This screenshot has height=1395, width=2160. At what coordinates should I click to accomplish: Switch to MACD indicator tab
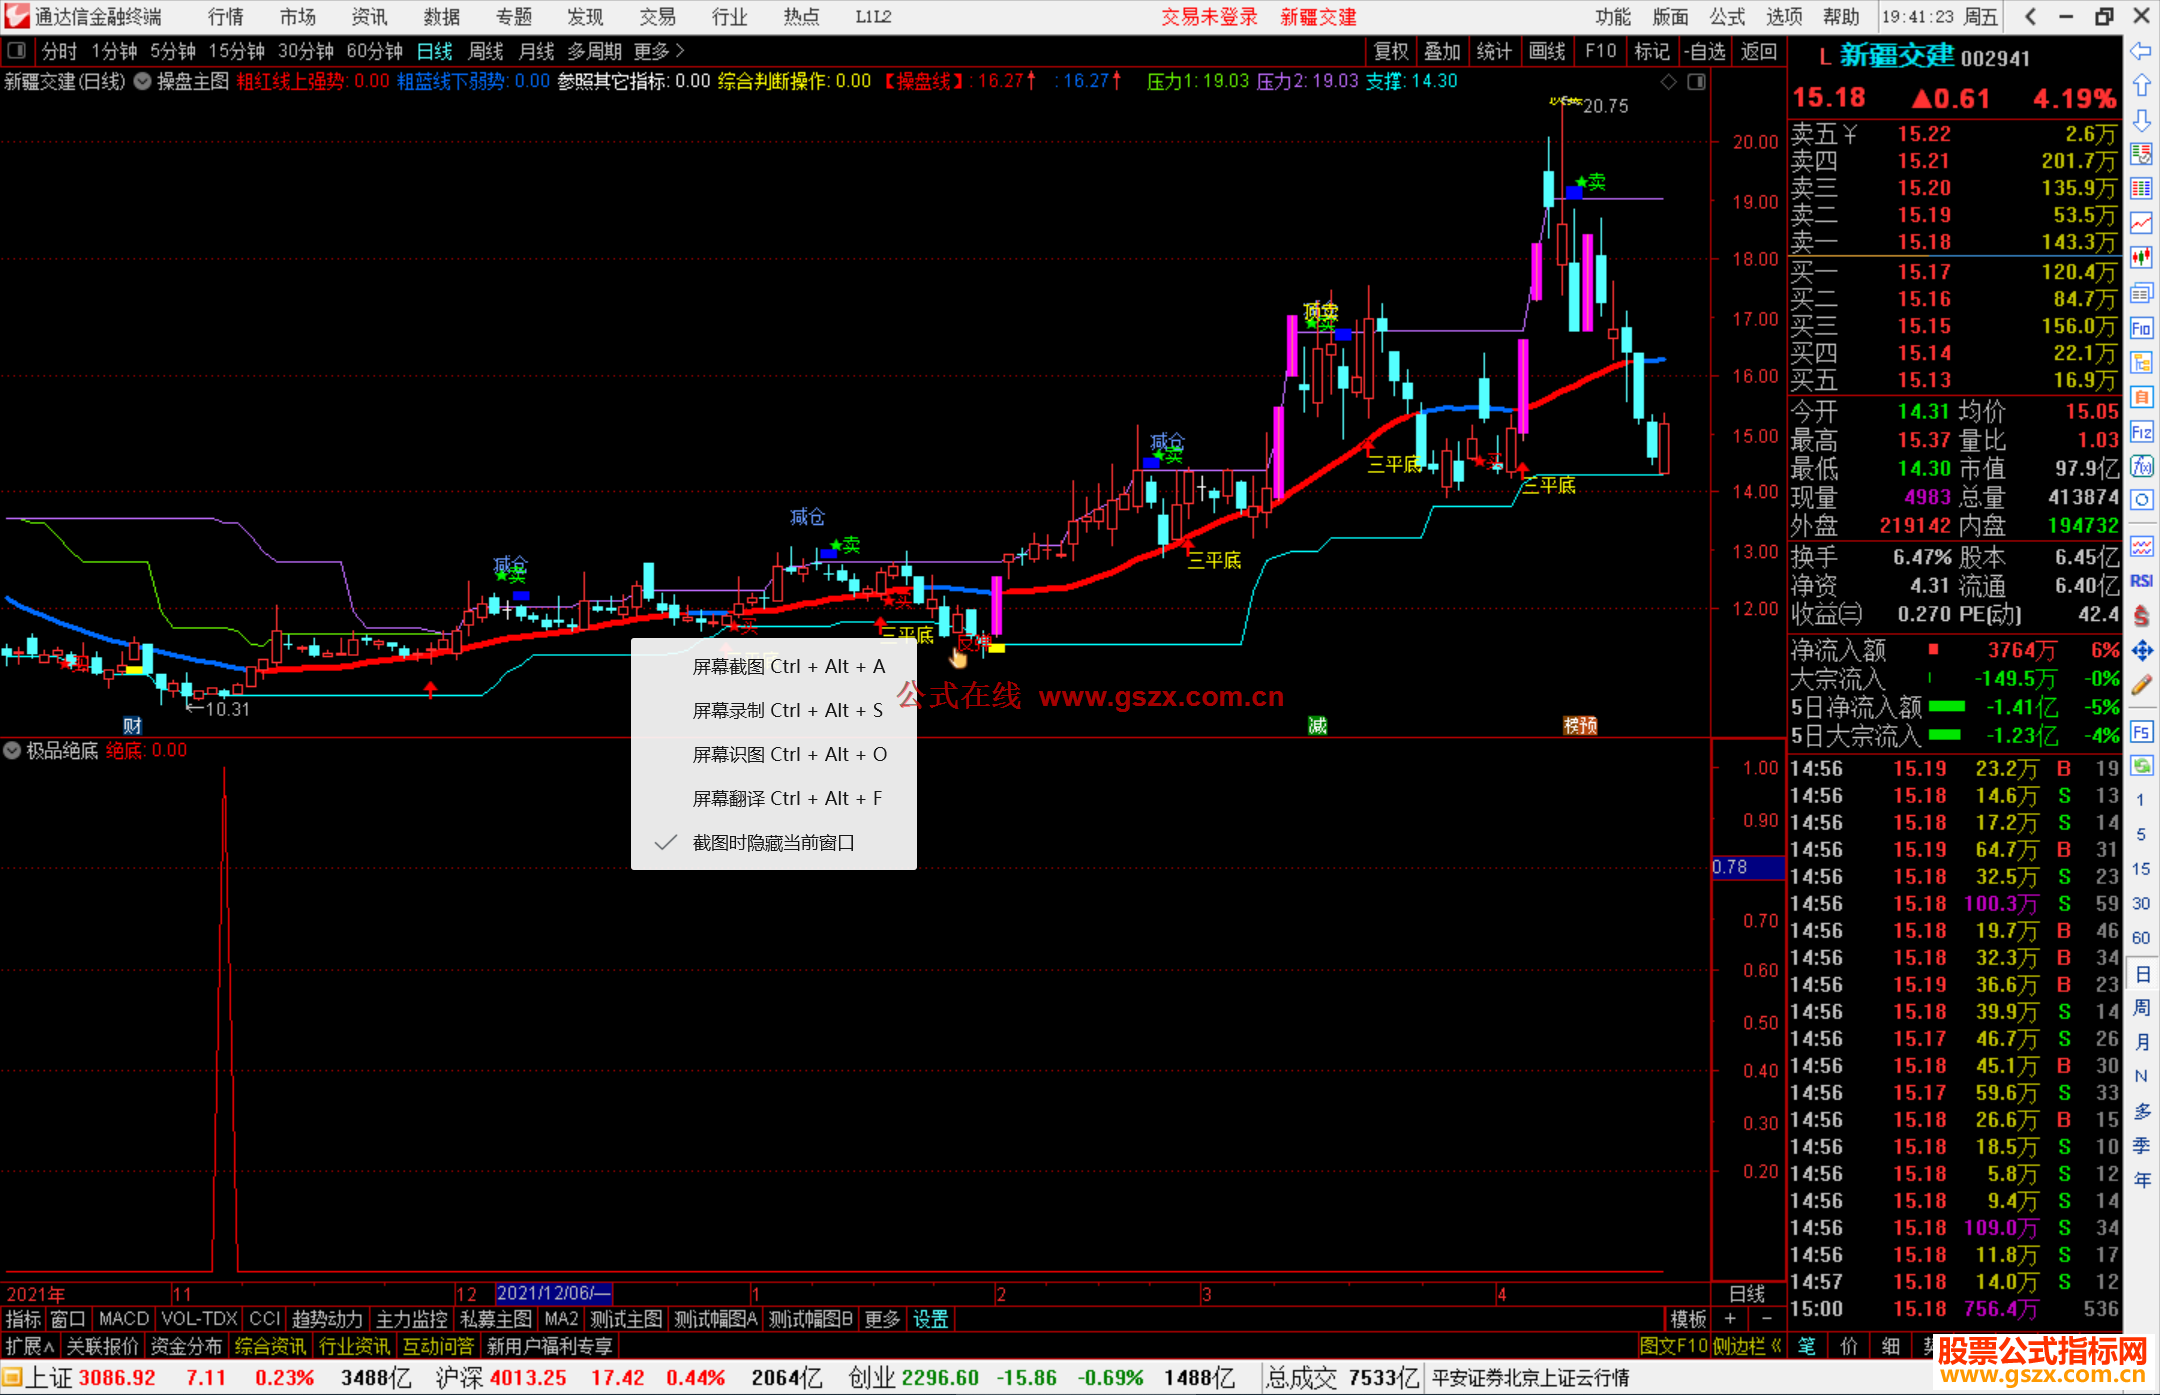point(123,1319)
